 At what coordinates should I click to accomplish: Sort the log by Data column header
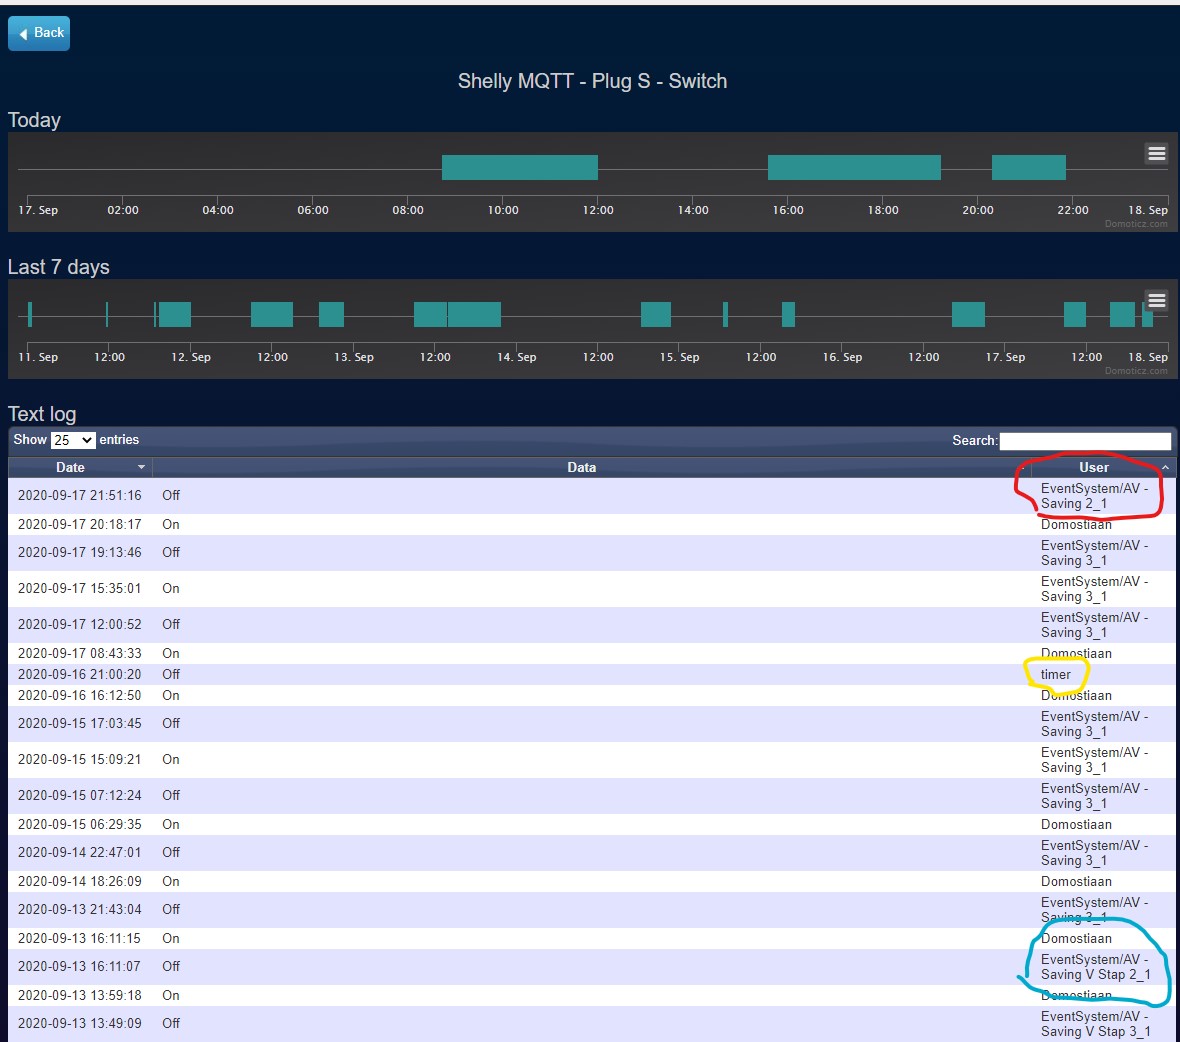pyautogui.click(x=582, y=467)
